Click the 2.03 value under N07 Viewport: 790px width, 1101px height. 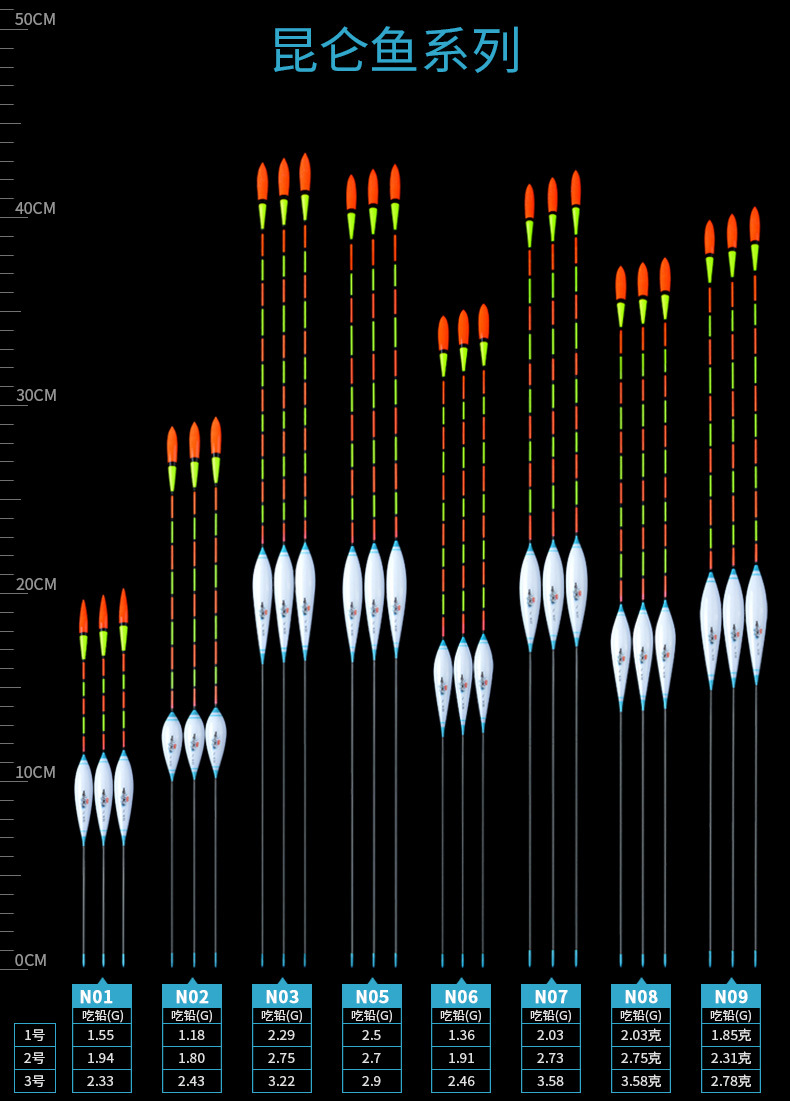(551, 1035)
